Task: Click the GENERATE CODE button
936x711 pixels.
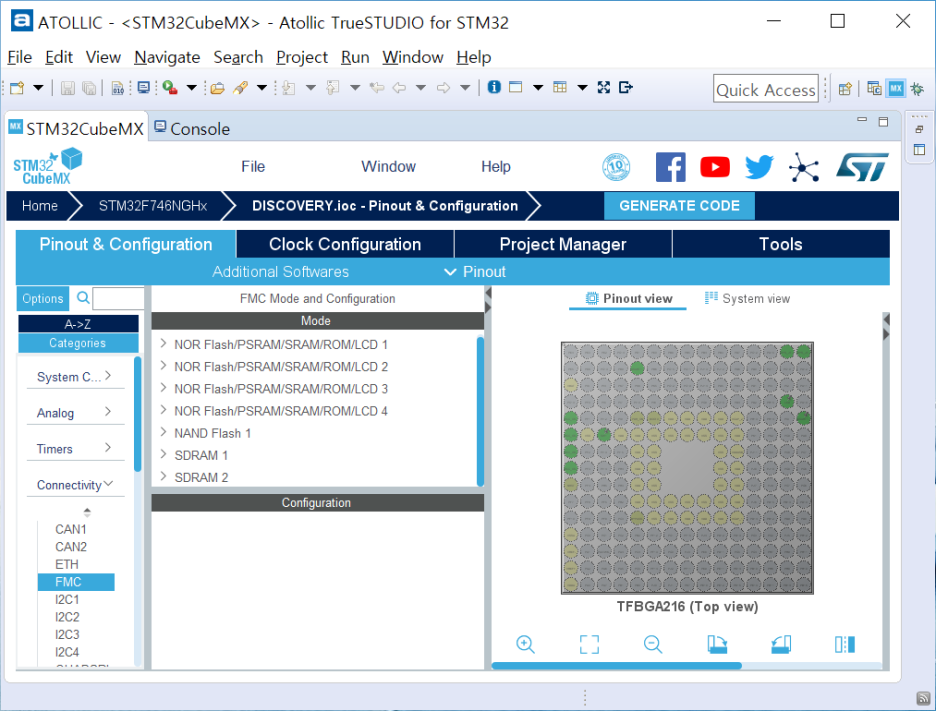Action: (679, 206)
